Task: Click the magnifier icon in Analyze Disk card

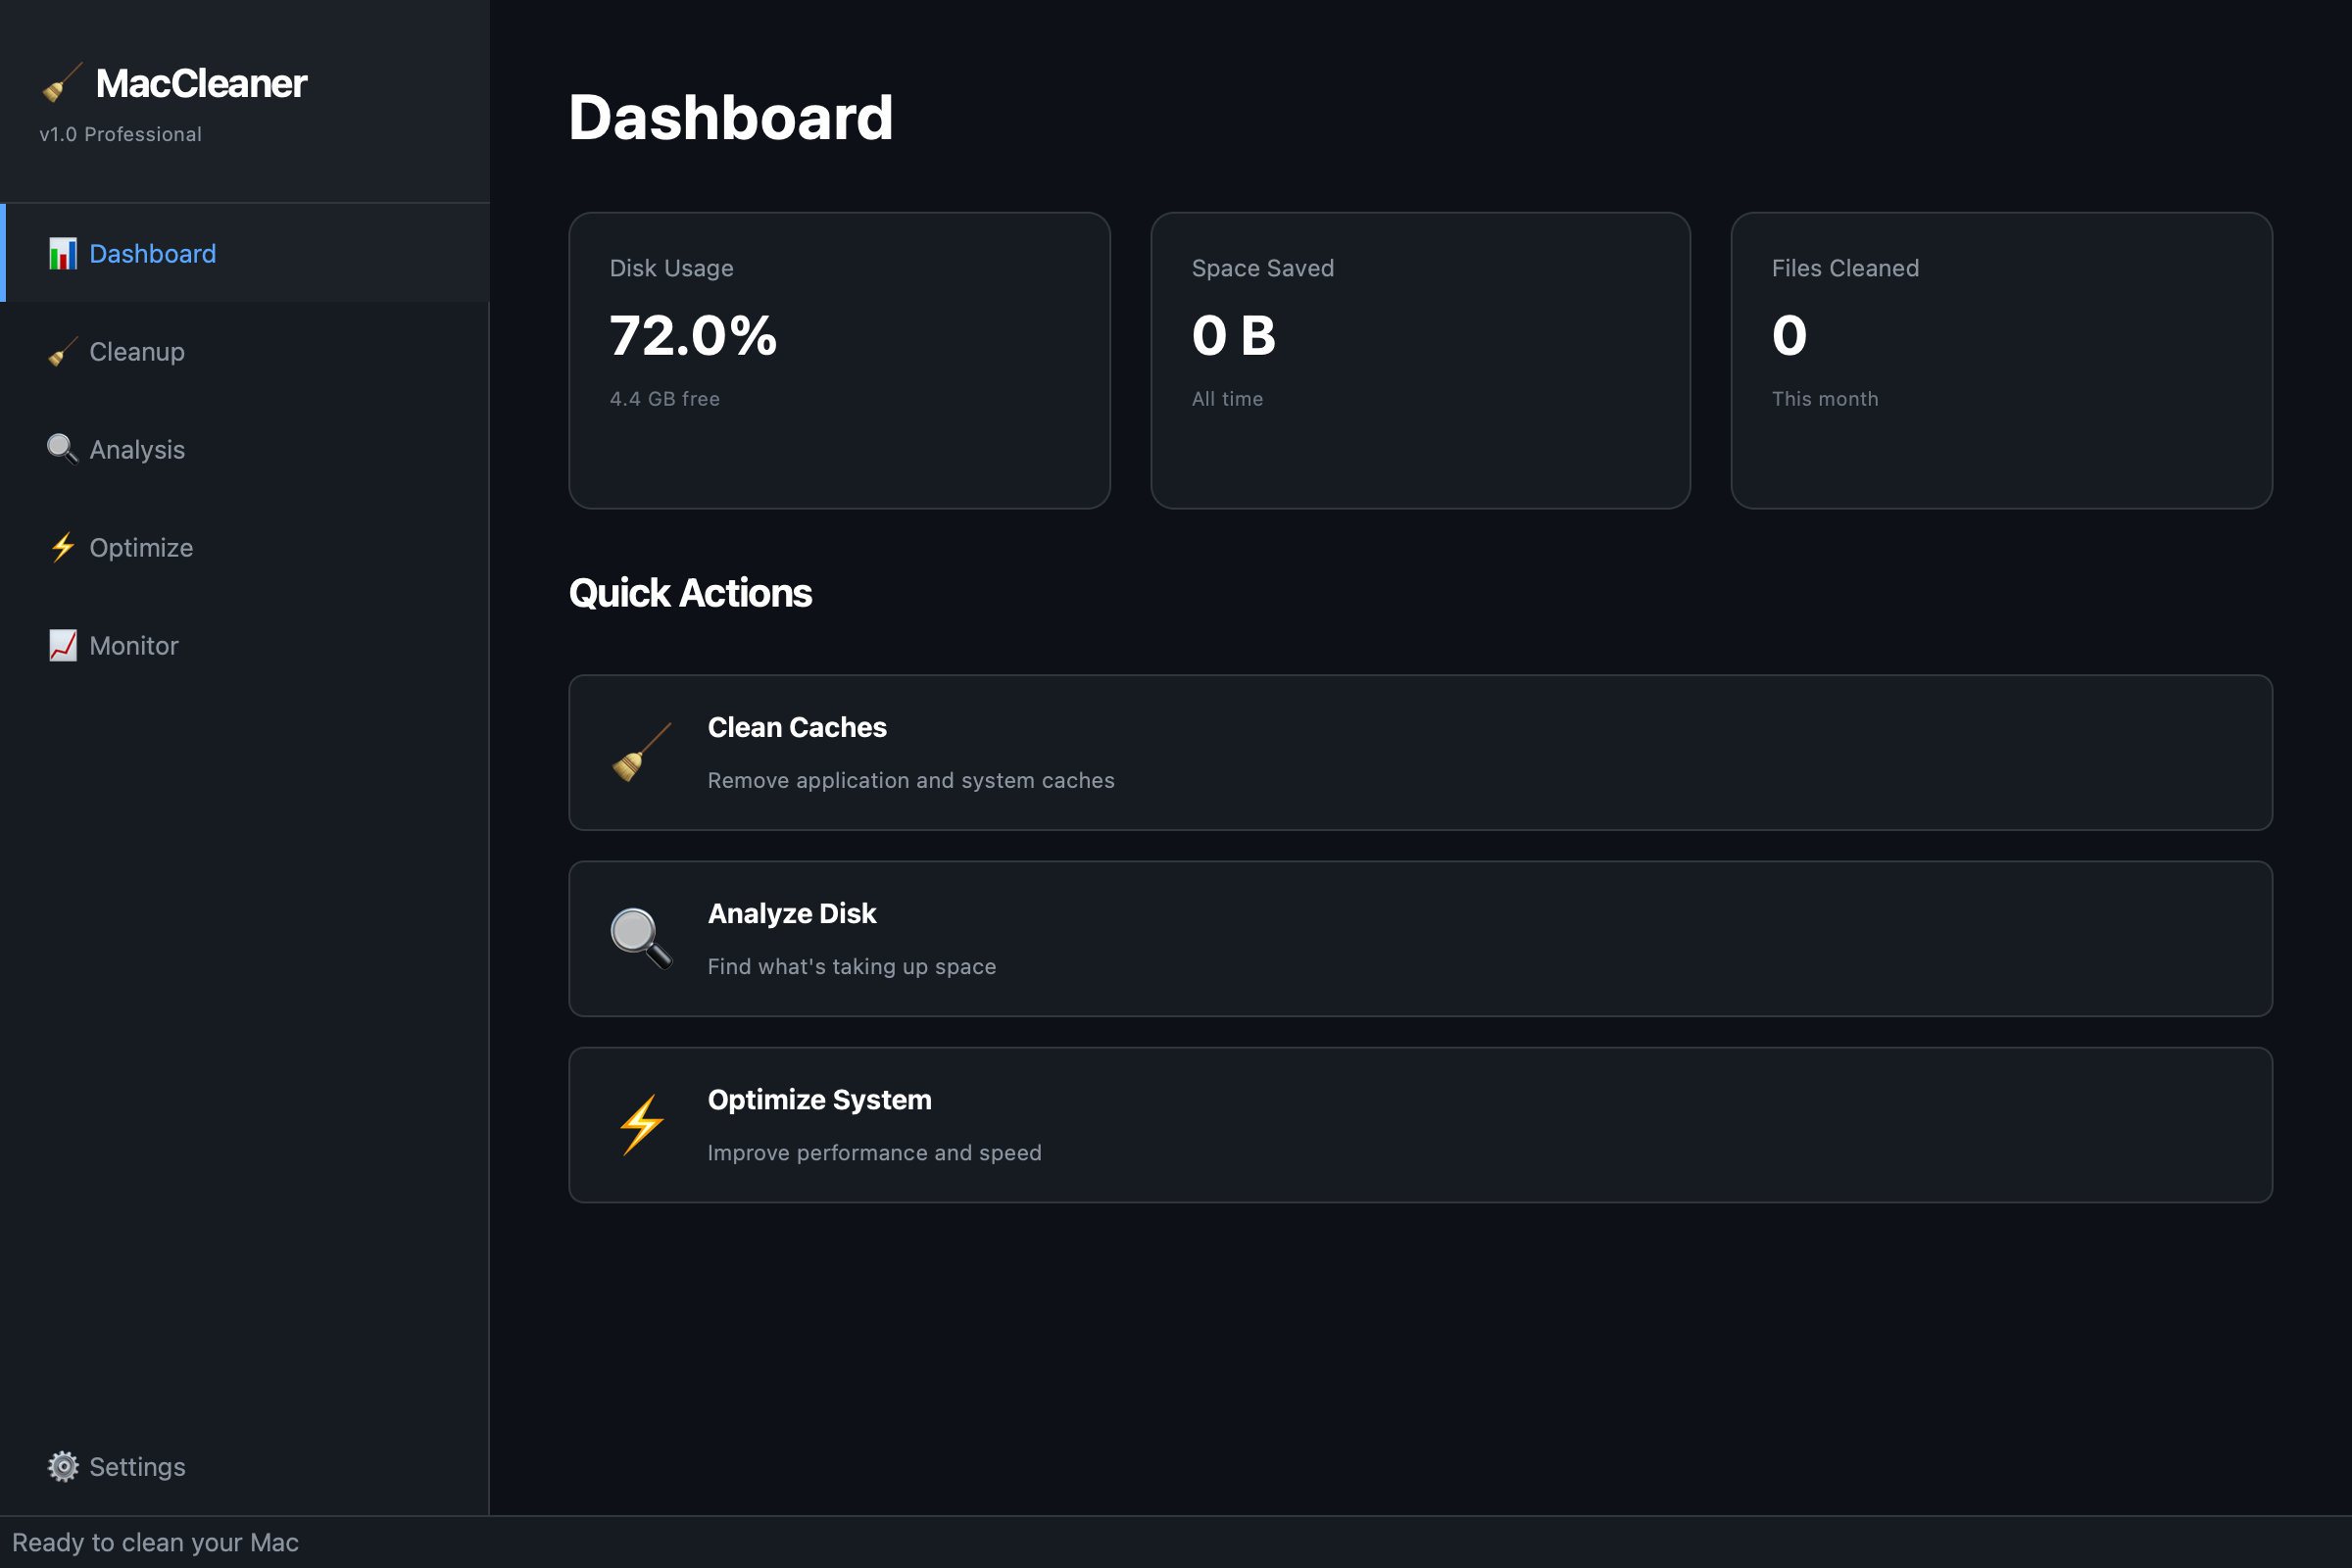Action: (641, 938)
